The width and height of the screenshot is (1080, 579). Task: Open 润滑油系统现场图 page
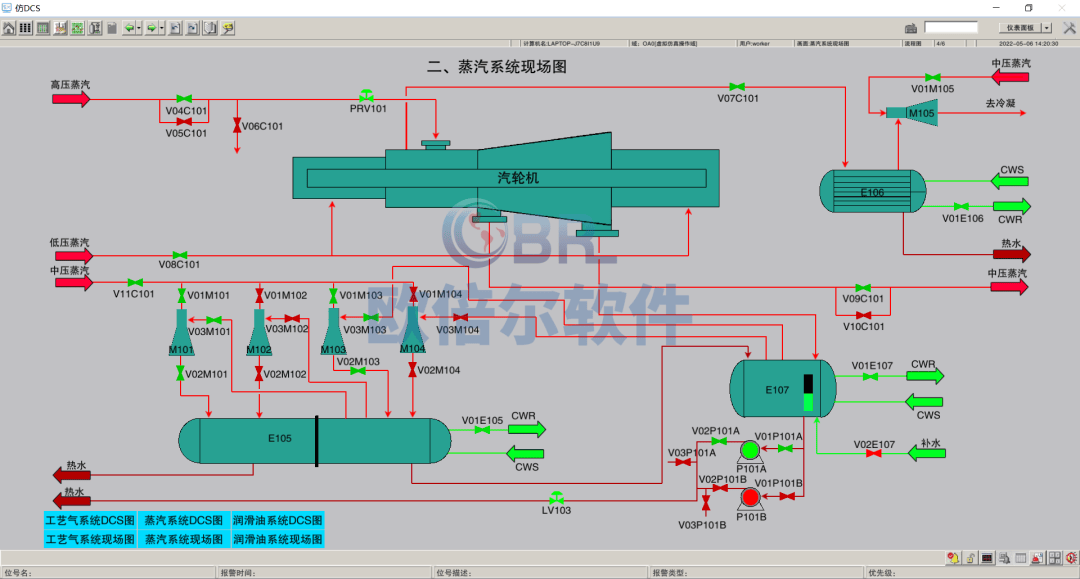coord(278,539)
